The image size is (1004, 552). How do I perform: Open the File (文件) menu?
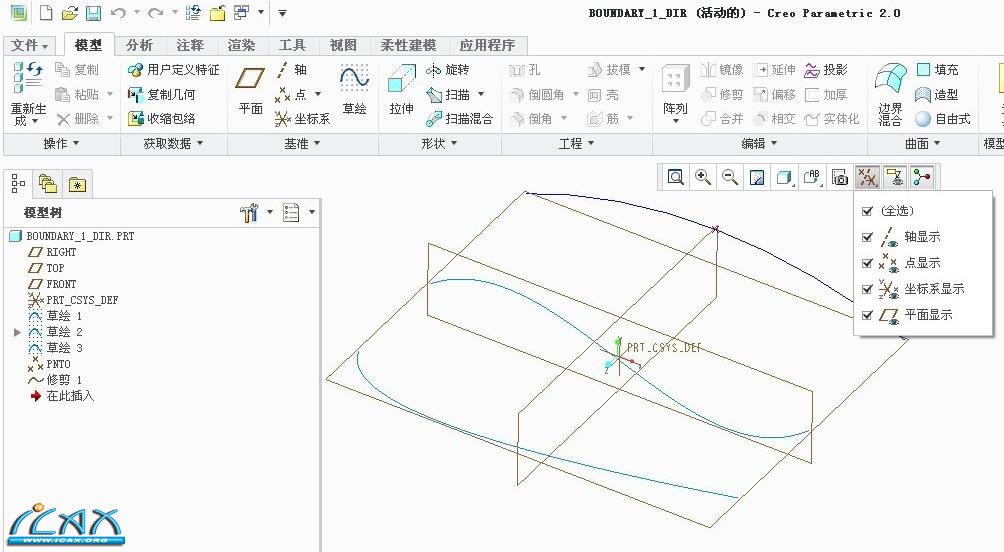pyautogui.click(x=30, y=45)
